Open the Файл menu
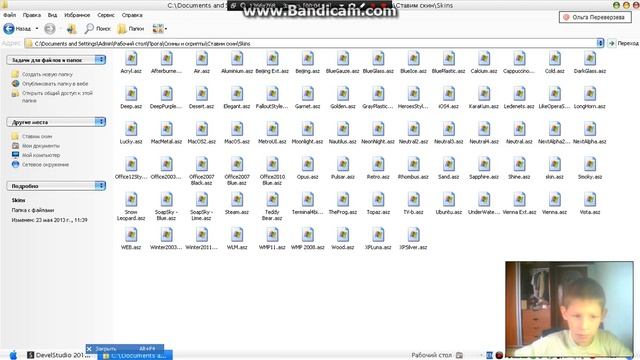The height and width of the screenshot is (360, 640). click(x=10, y=15)
